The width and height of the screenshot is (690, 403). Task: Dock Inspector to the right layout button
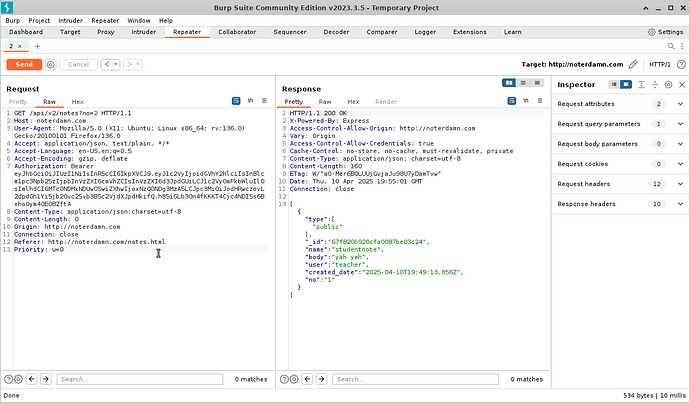[x=626, y=84]
